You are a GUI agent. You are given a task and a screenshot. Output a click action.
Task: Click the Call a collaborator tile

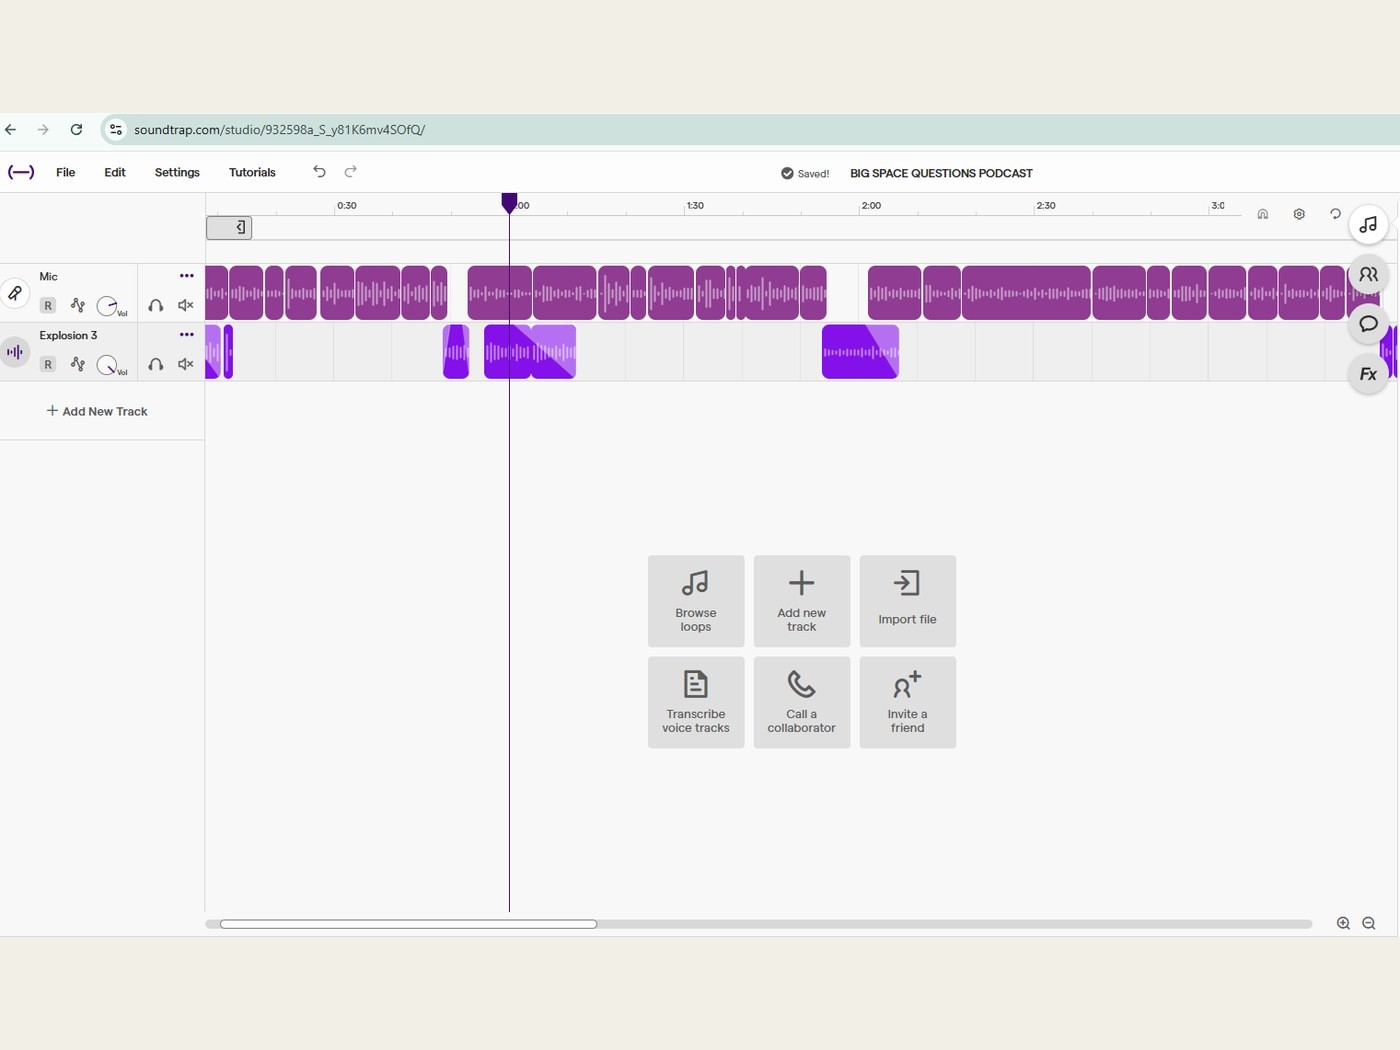(x=802, y=702)
